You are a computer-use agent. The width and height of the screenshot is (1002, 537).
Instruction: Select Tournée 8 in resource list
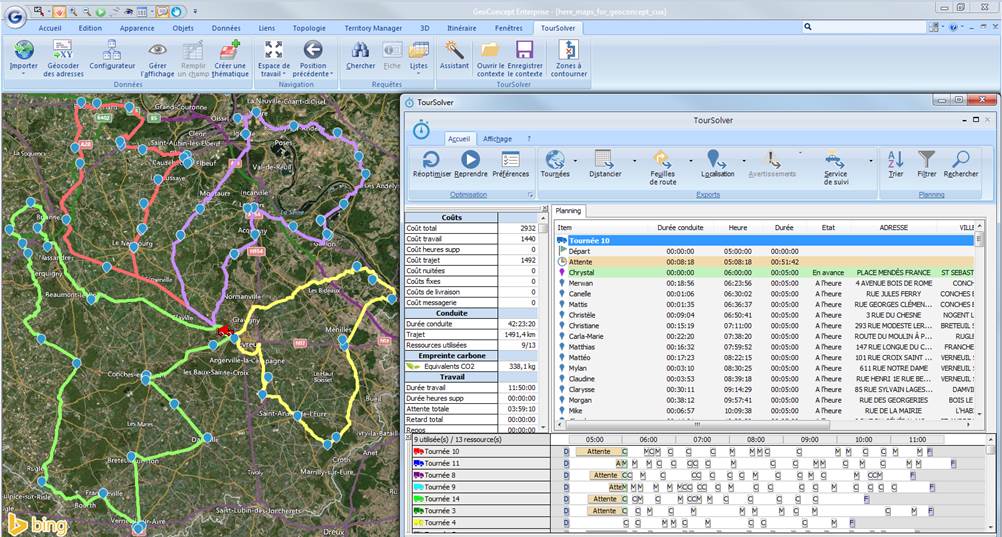click(x=480, y=475)
